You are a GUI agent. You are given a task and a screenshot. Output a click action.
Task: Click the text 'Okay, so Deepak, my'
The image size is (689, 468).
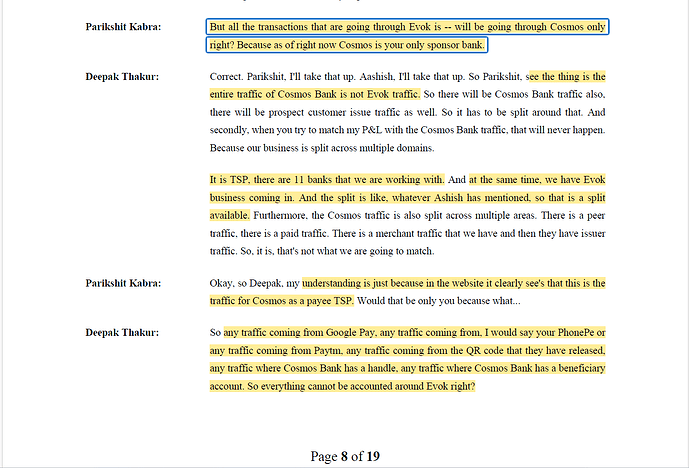255,284
